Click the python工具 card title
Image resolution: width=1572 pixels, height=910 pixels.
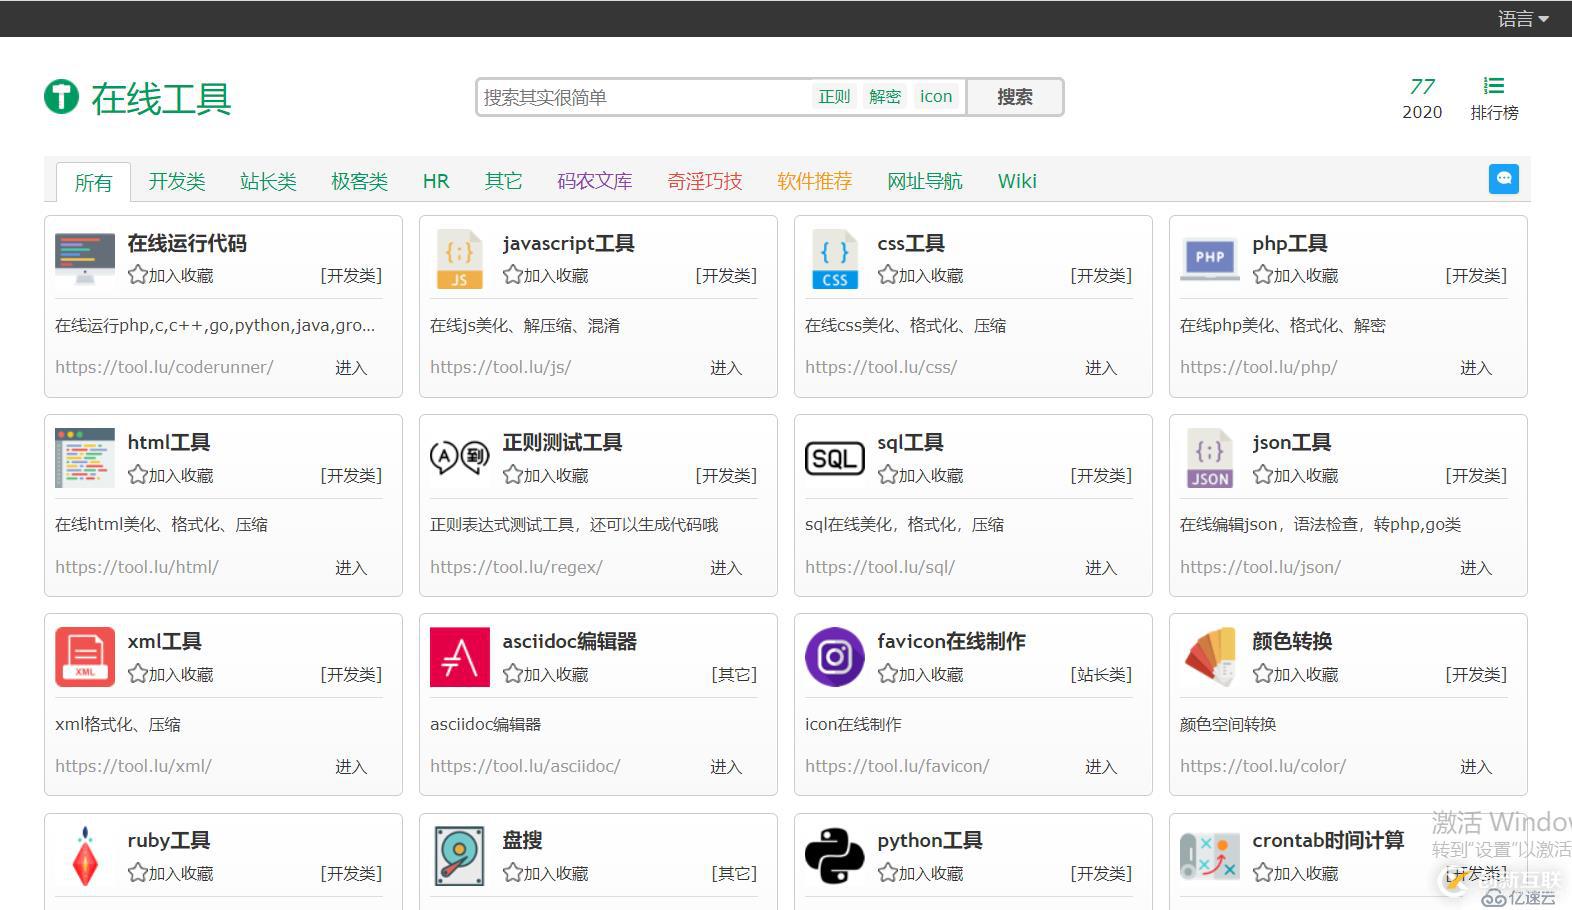(x=930, y=840)
